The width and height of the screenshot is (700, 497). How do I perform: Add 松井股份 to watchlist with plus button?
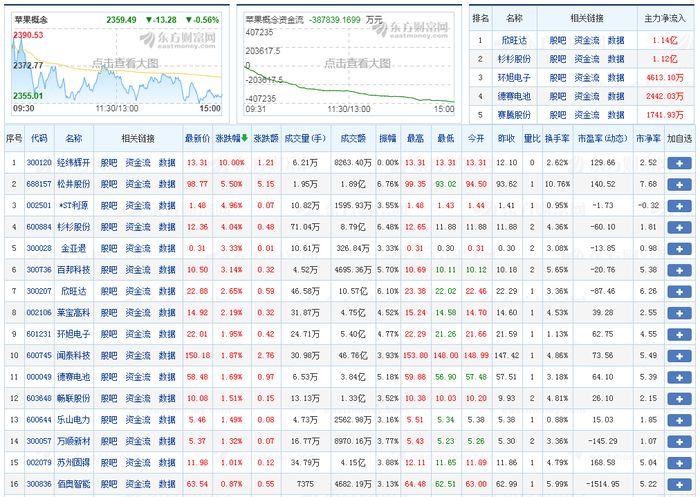click(x=679, y=184)
